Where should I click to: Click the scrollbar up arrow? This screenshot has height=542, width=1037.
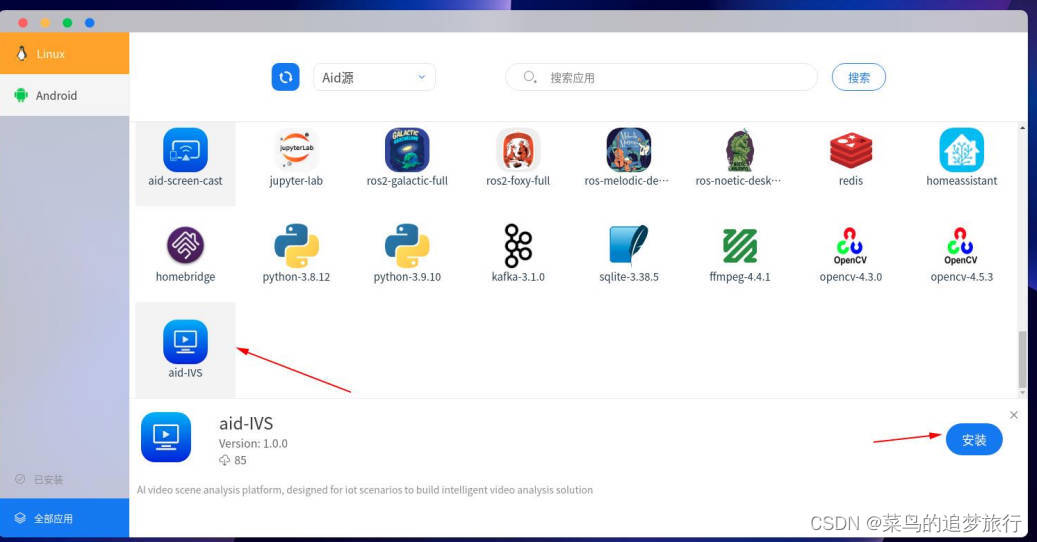tap(1022, 128)
